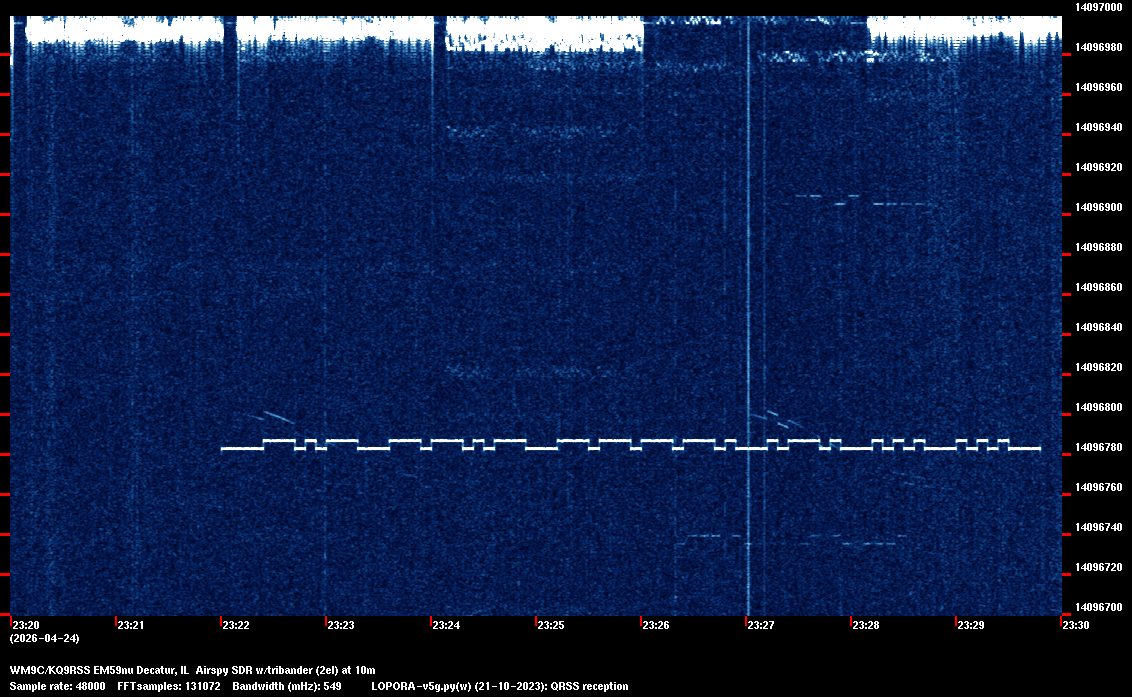1132x697 pixels.
Task: Click the vertical noise line at 23:27
Action: tap(748, 316)
